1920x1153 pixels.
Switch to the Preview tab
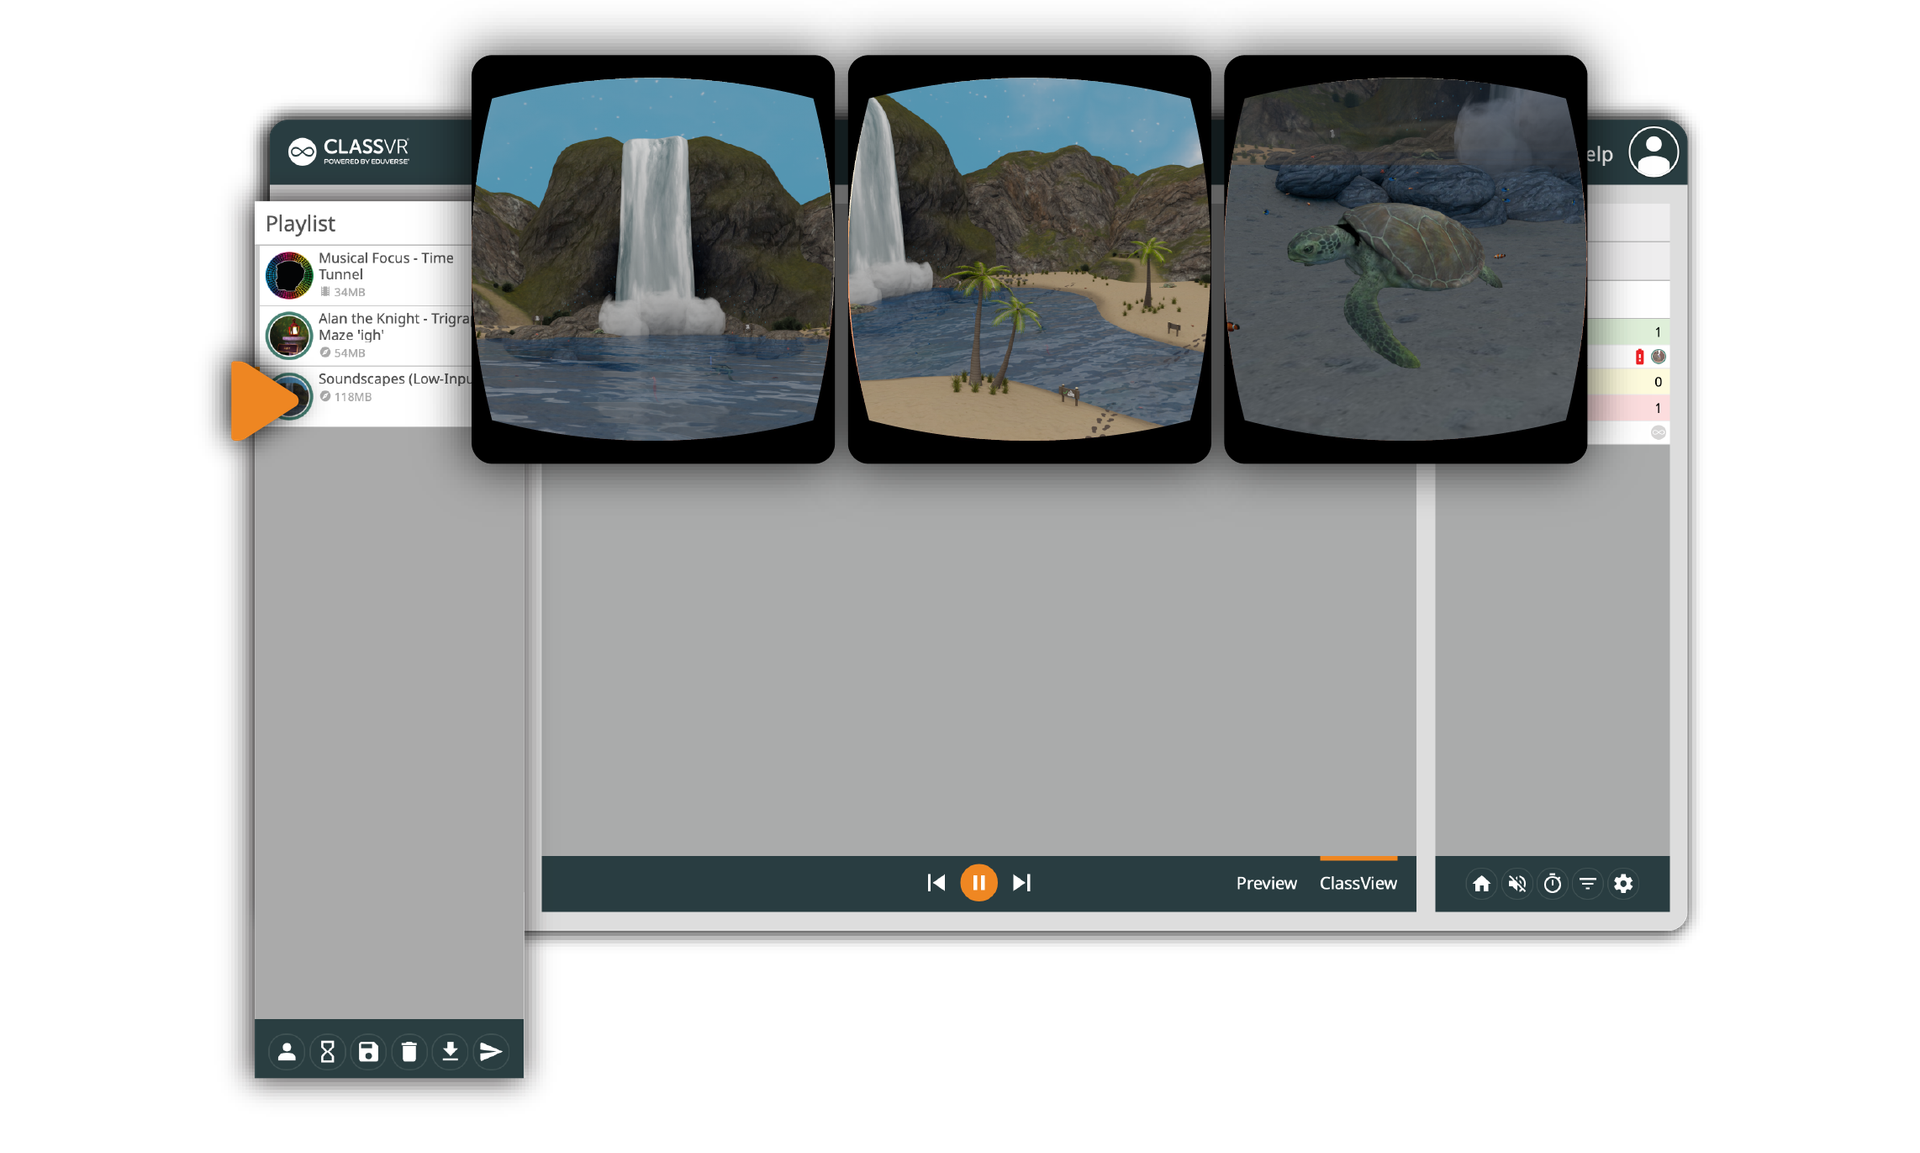click(1265, 882)
